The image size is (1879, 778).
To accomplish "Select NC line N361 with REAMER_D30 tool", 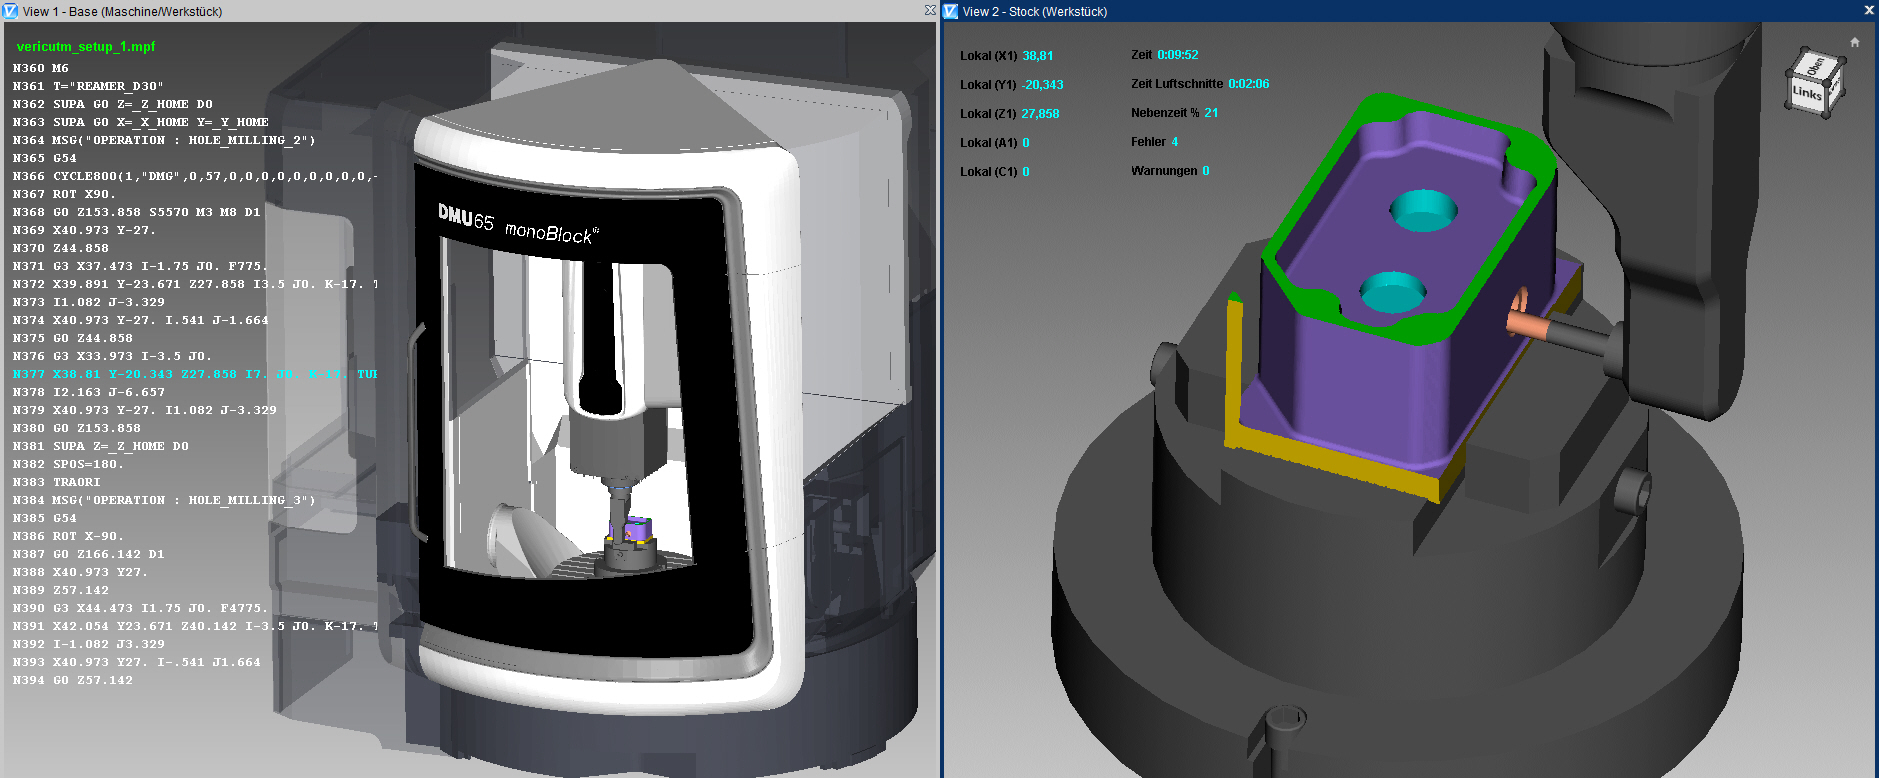I will point(88,86).
